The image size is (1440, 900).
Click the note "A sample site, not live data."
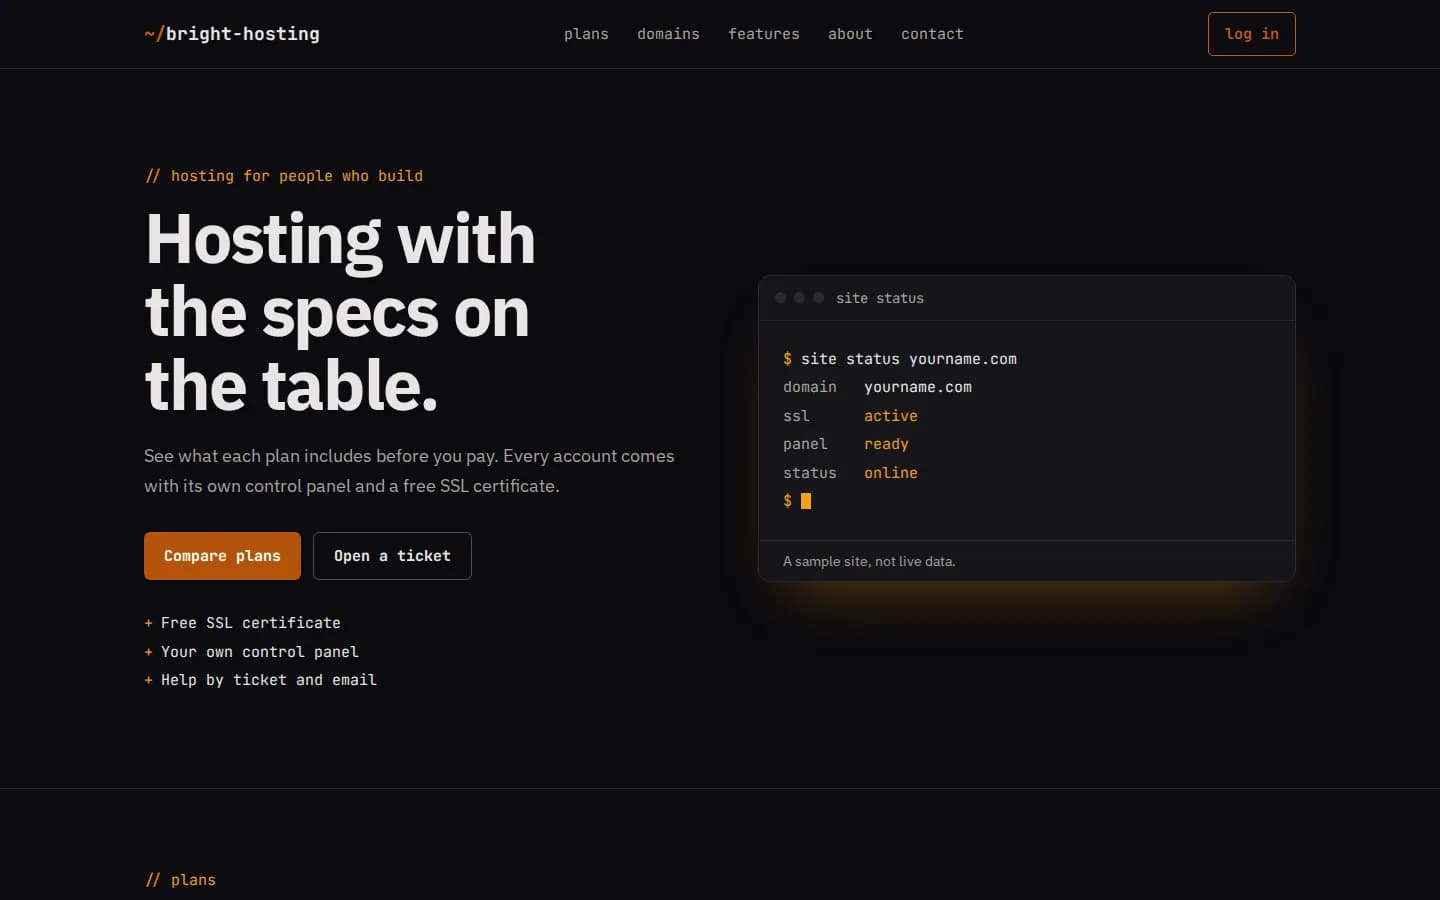tap(869, 561)
